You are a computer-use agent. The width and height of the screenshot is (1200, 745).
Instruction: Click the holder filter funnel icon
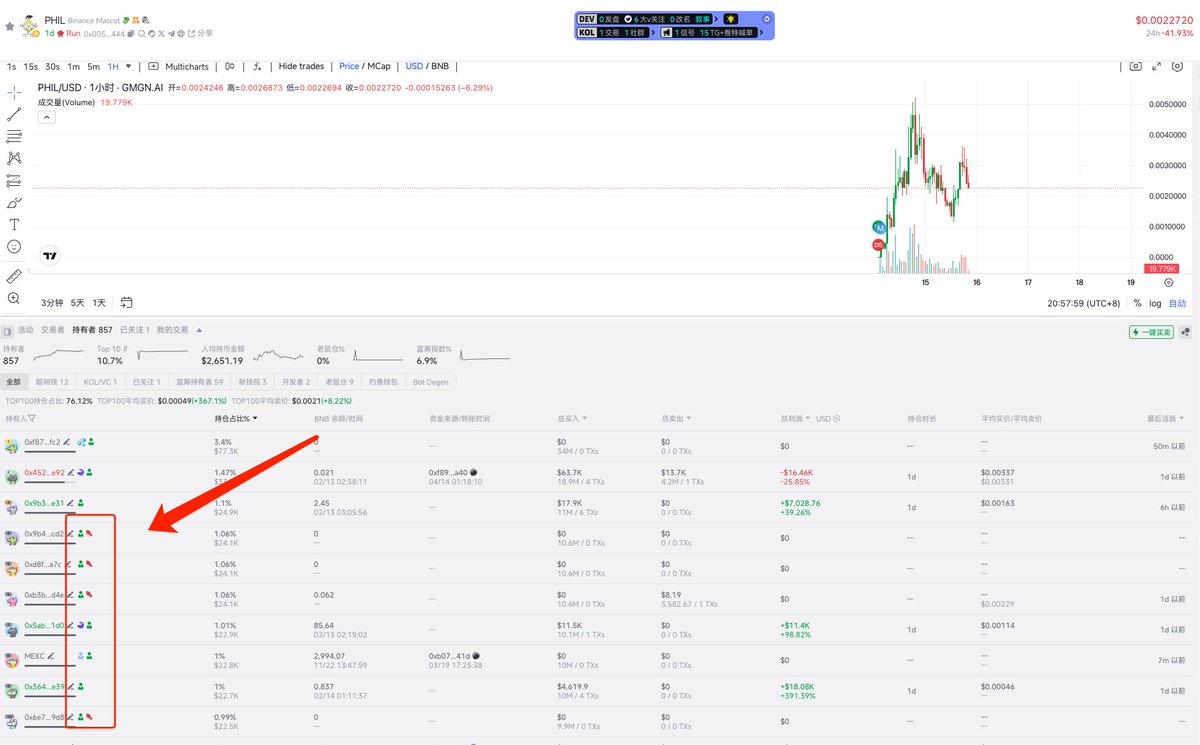(x=32, y=418)
